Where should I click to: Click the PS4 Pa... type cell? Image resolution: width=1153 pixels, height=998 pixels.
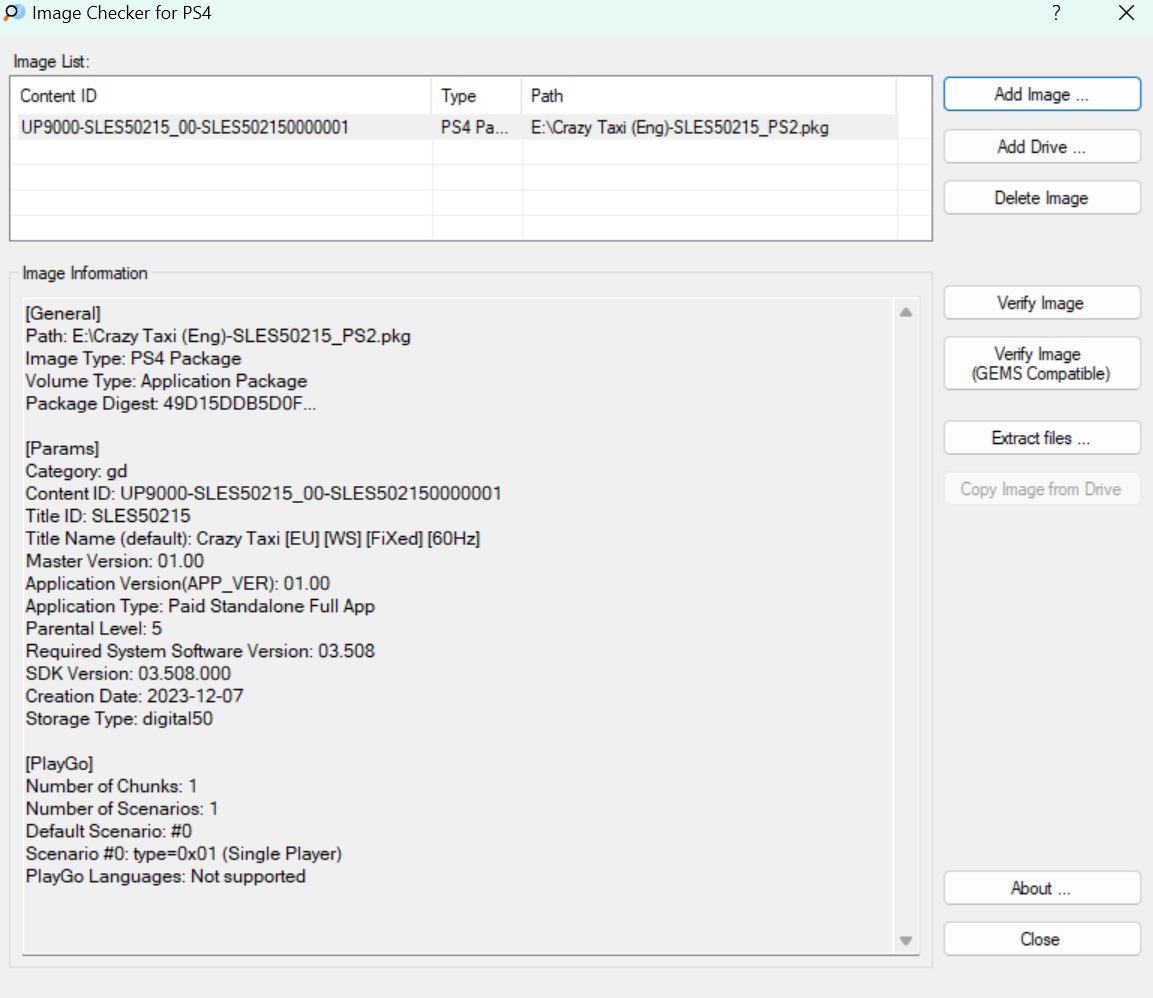(x=475, y=127)
